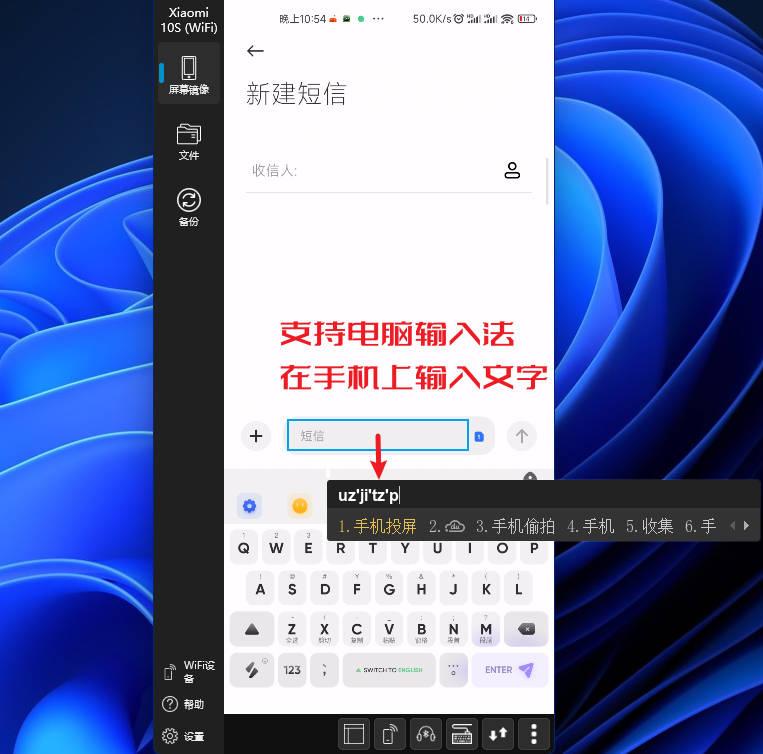Image resolution: width=763 pixels, height=754 pixels.
Task: Open the 备份 backup section
Action: pos(188,207)
